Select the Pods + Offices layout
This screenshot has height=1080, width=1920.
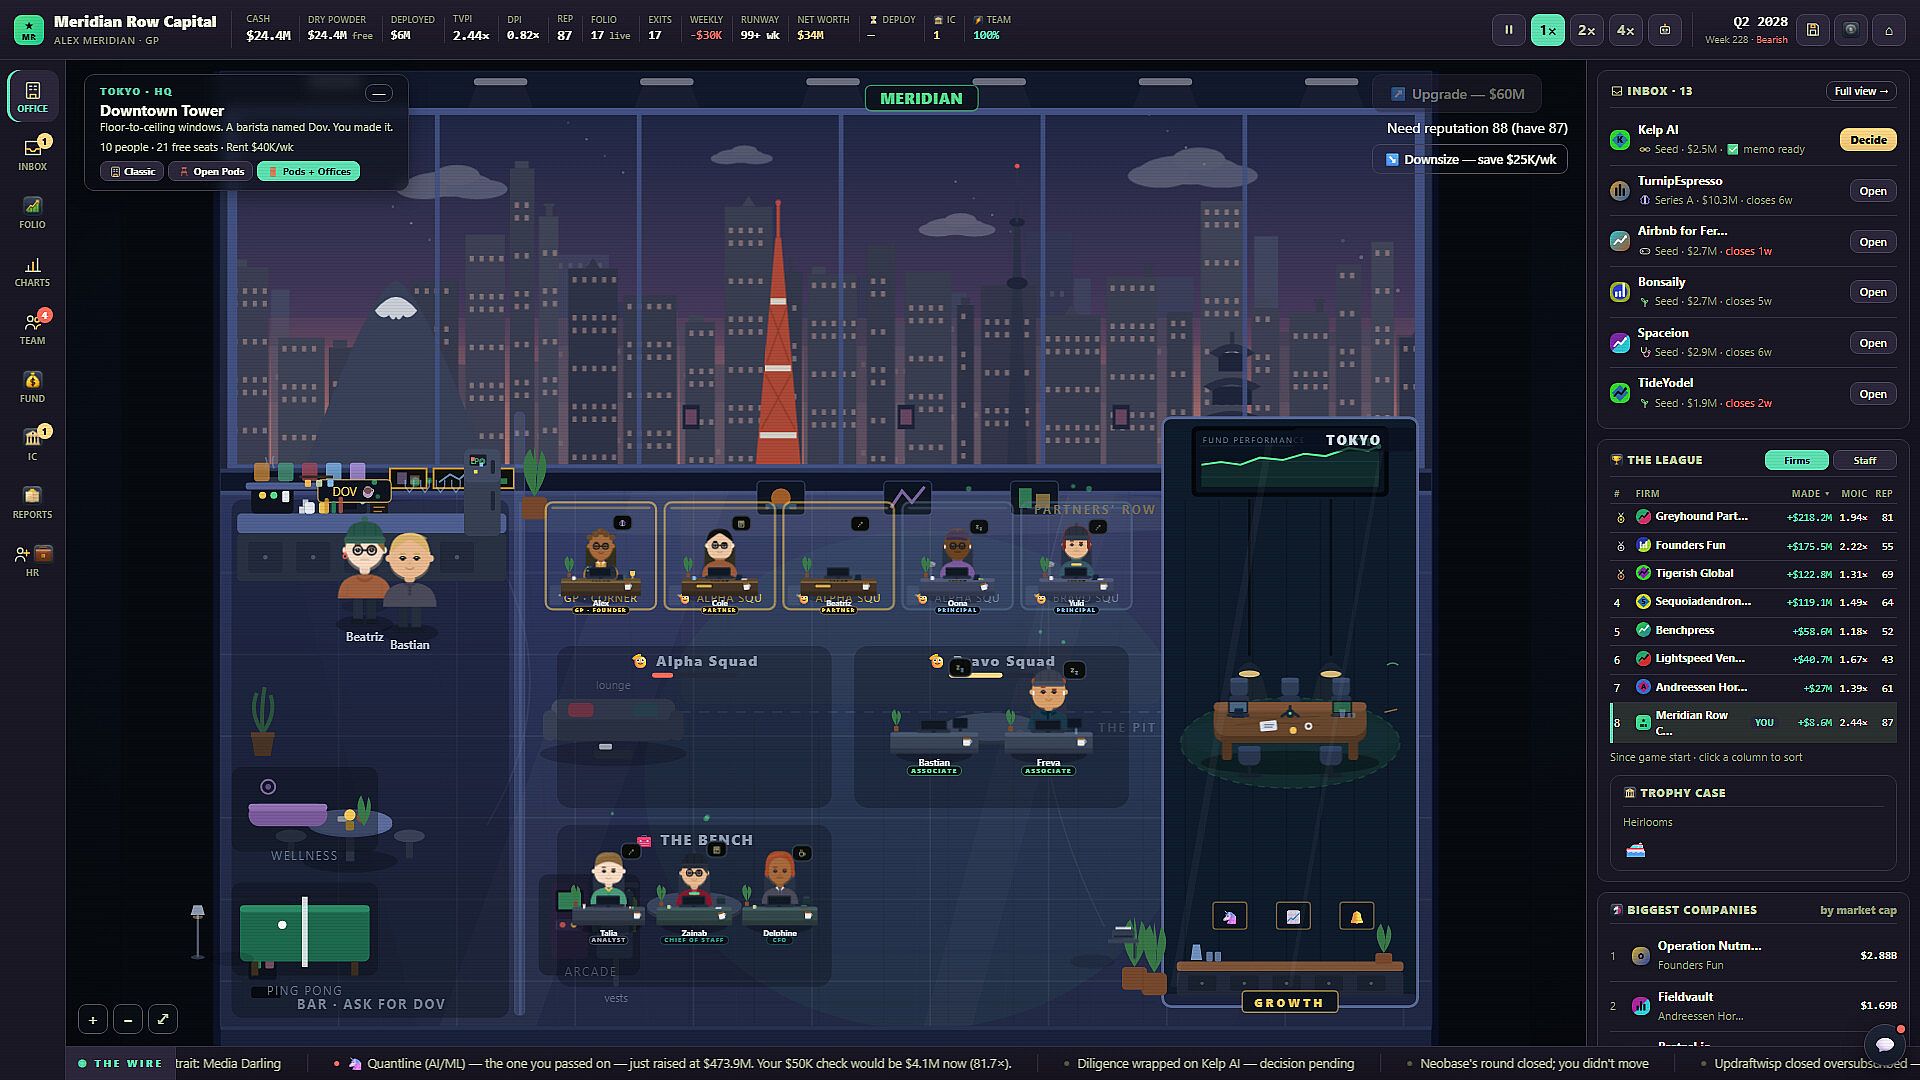coord(308,171)
